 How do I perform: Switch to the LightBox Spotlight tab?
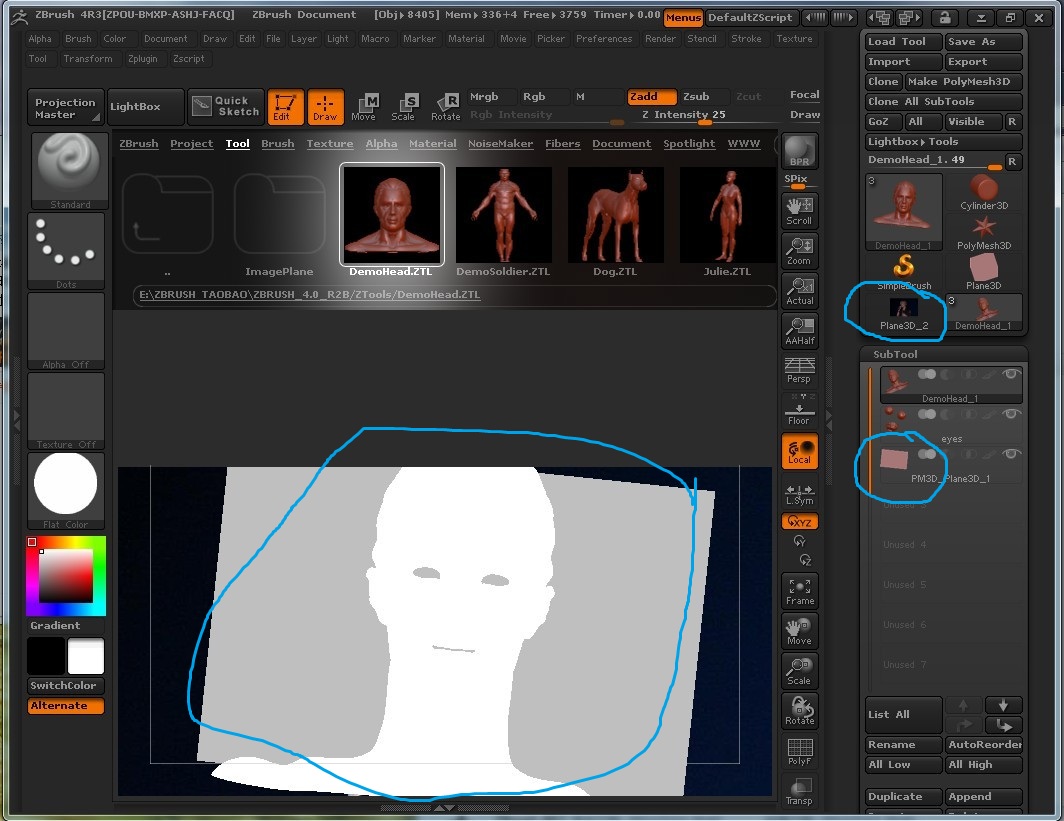[x=689, y=144]
